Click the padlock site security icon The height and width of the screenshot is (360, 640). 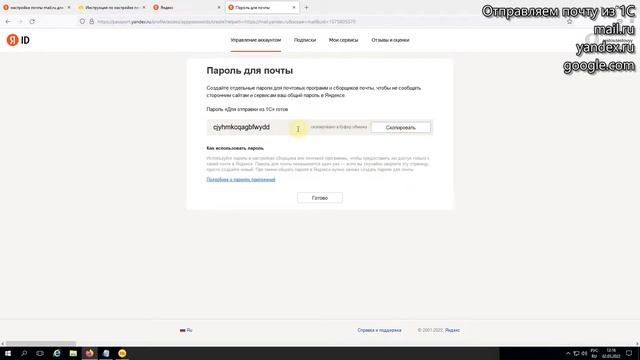point(91,22)
